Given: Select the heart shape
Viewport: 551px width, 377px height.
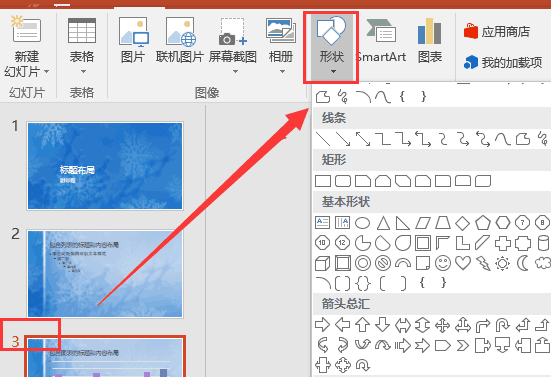Looking at the screenshot, I should pyautogui.click(x=463, y=263).
